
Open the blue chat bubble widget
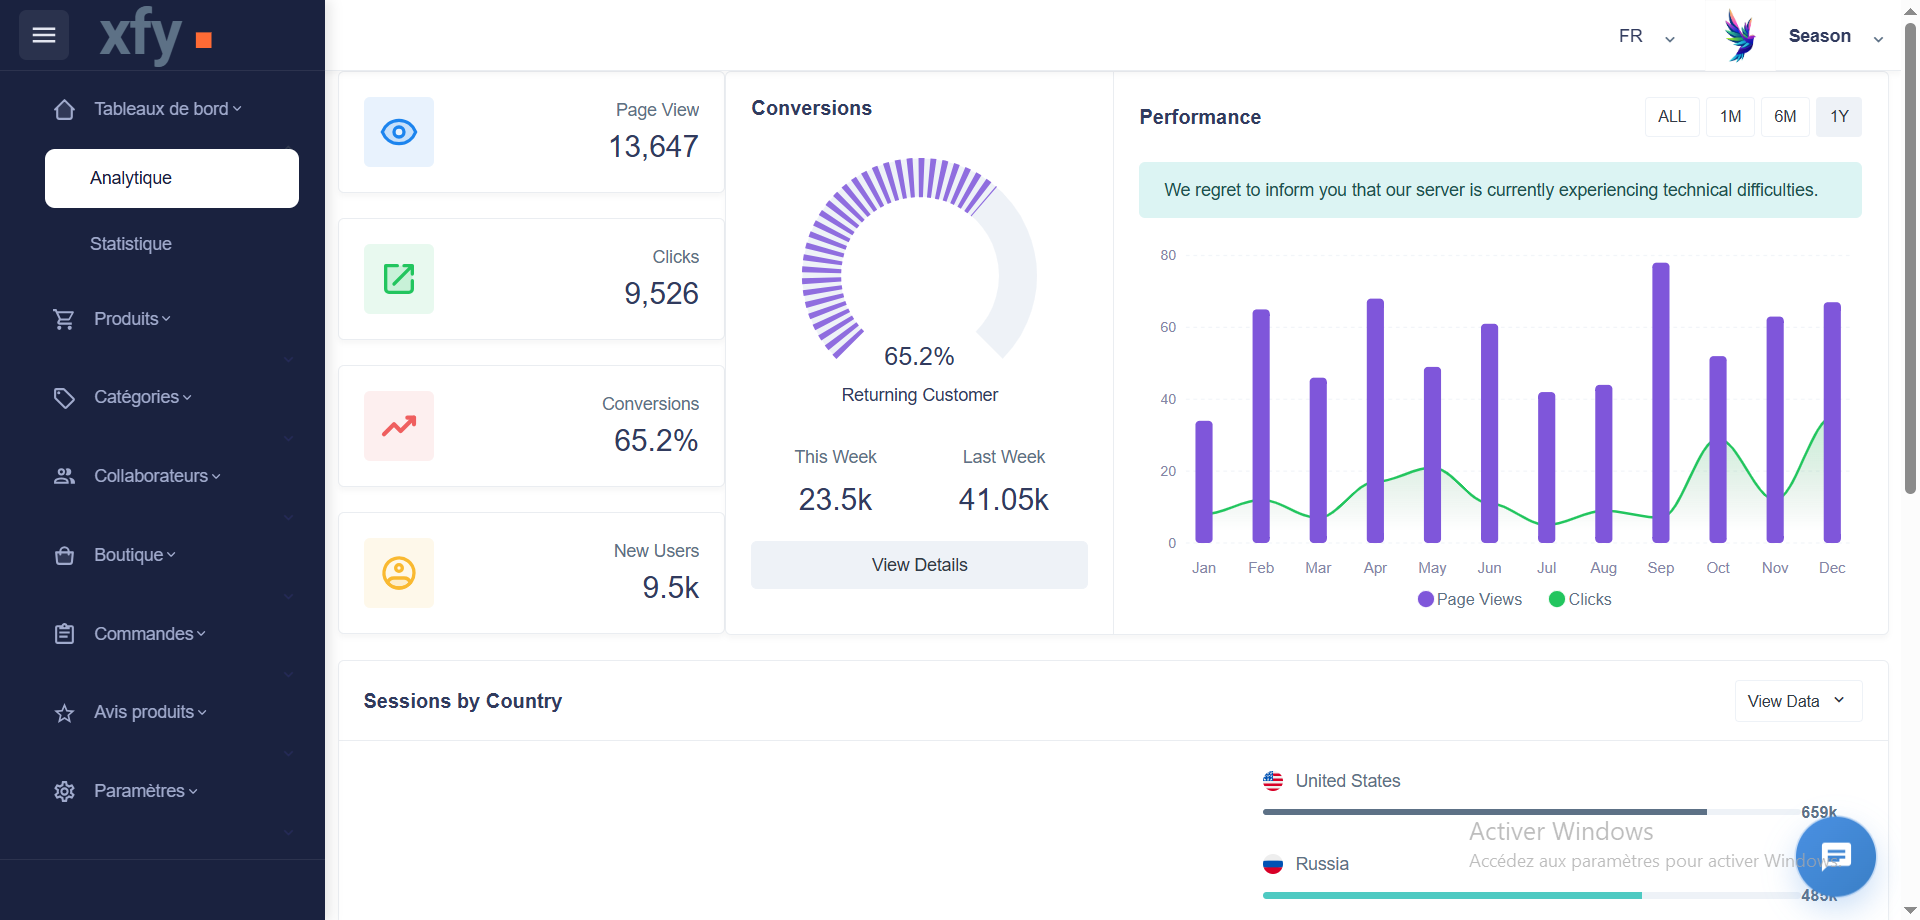click(x=1835, y=856)
